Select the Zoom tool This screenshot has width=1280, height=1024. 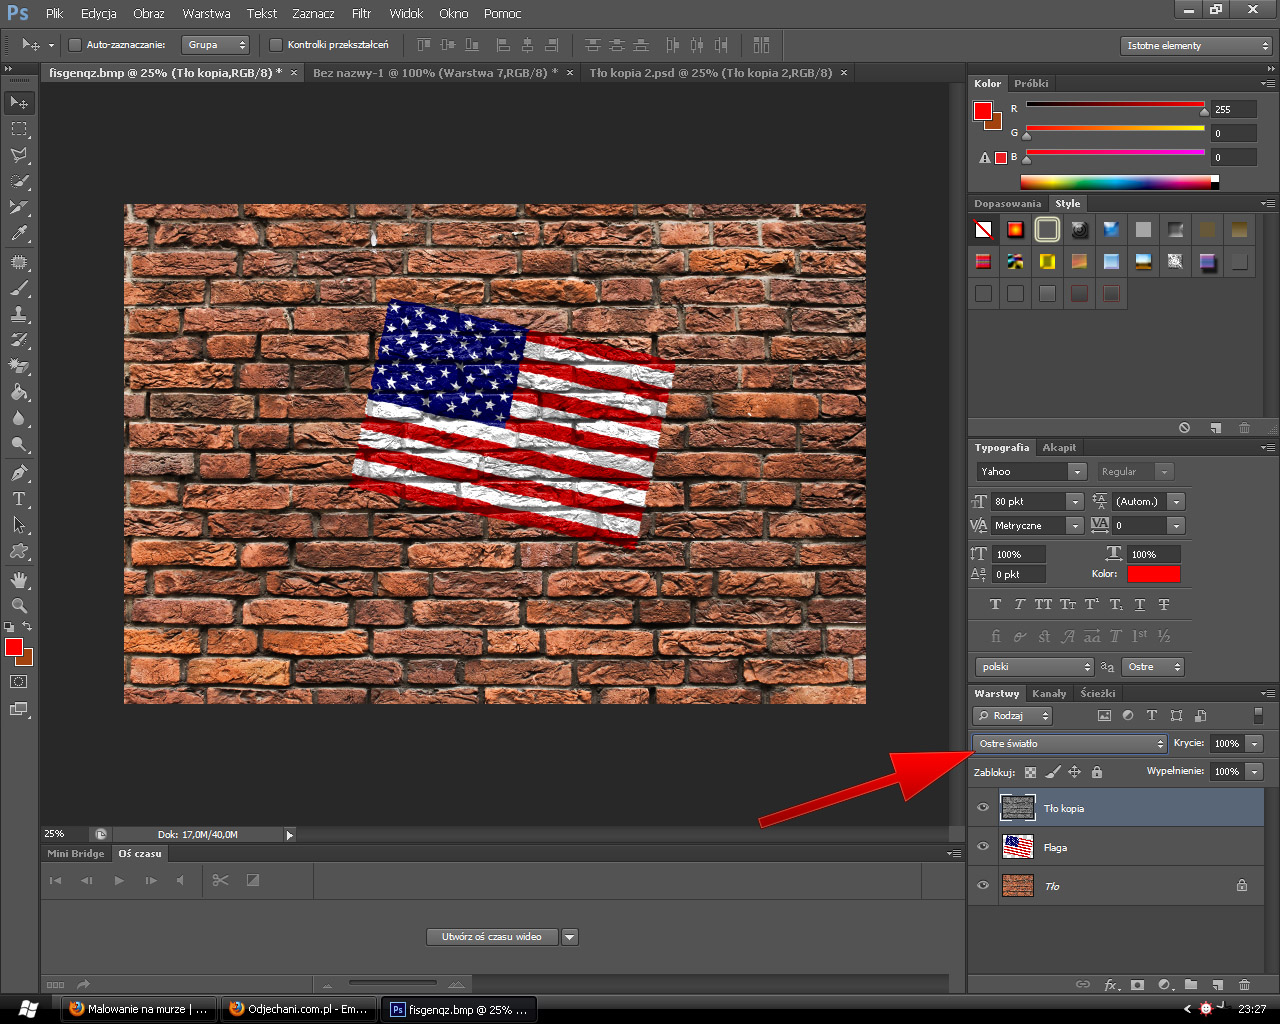tap(19, 606)
